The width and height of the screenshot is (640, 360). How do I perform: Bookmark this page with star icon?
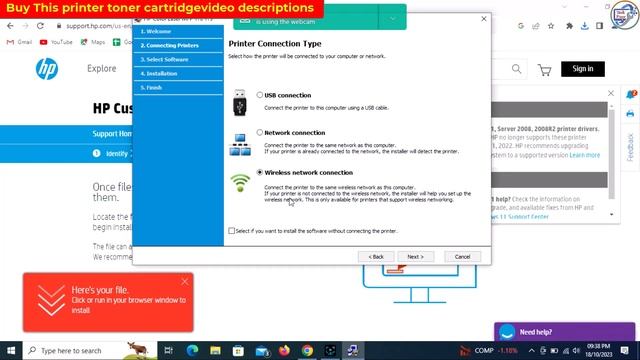(x=551, y=26)
